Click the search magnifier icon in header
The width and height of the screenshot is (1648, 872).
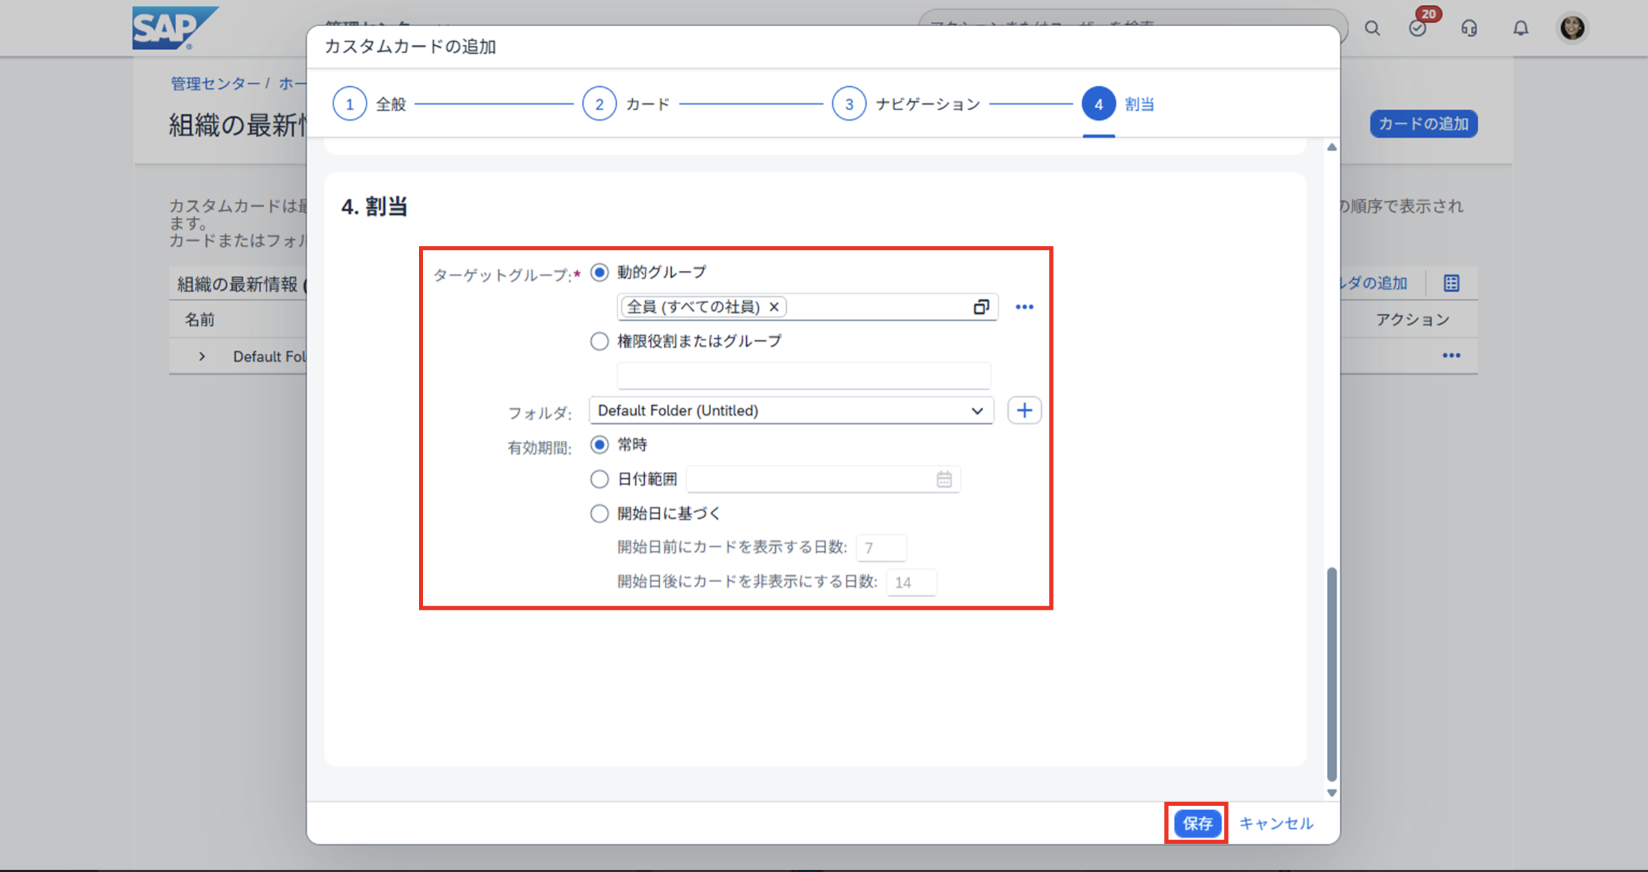point(1372,28)
